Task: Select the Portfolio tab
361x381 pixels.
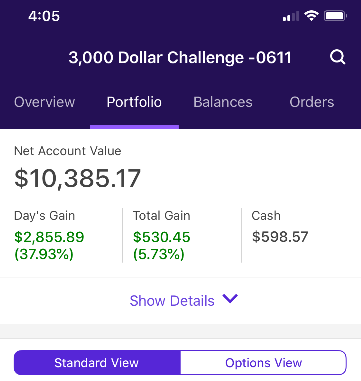Action: (134, 102)
